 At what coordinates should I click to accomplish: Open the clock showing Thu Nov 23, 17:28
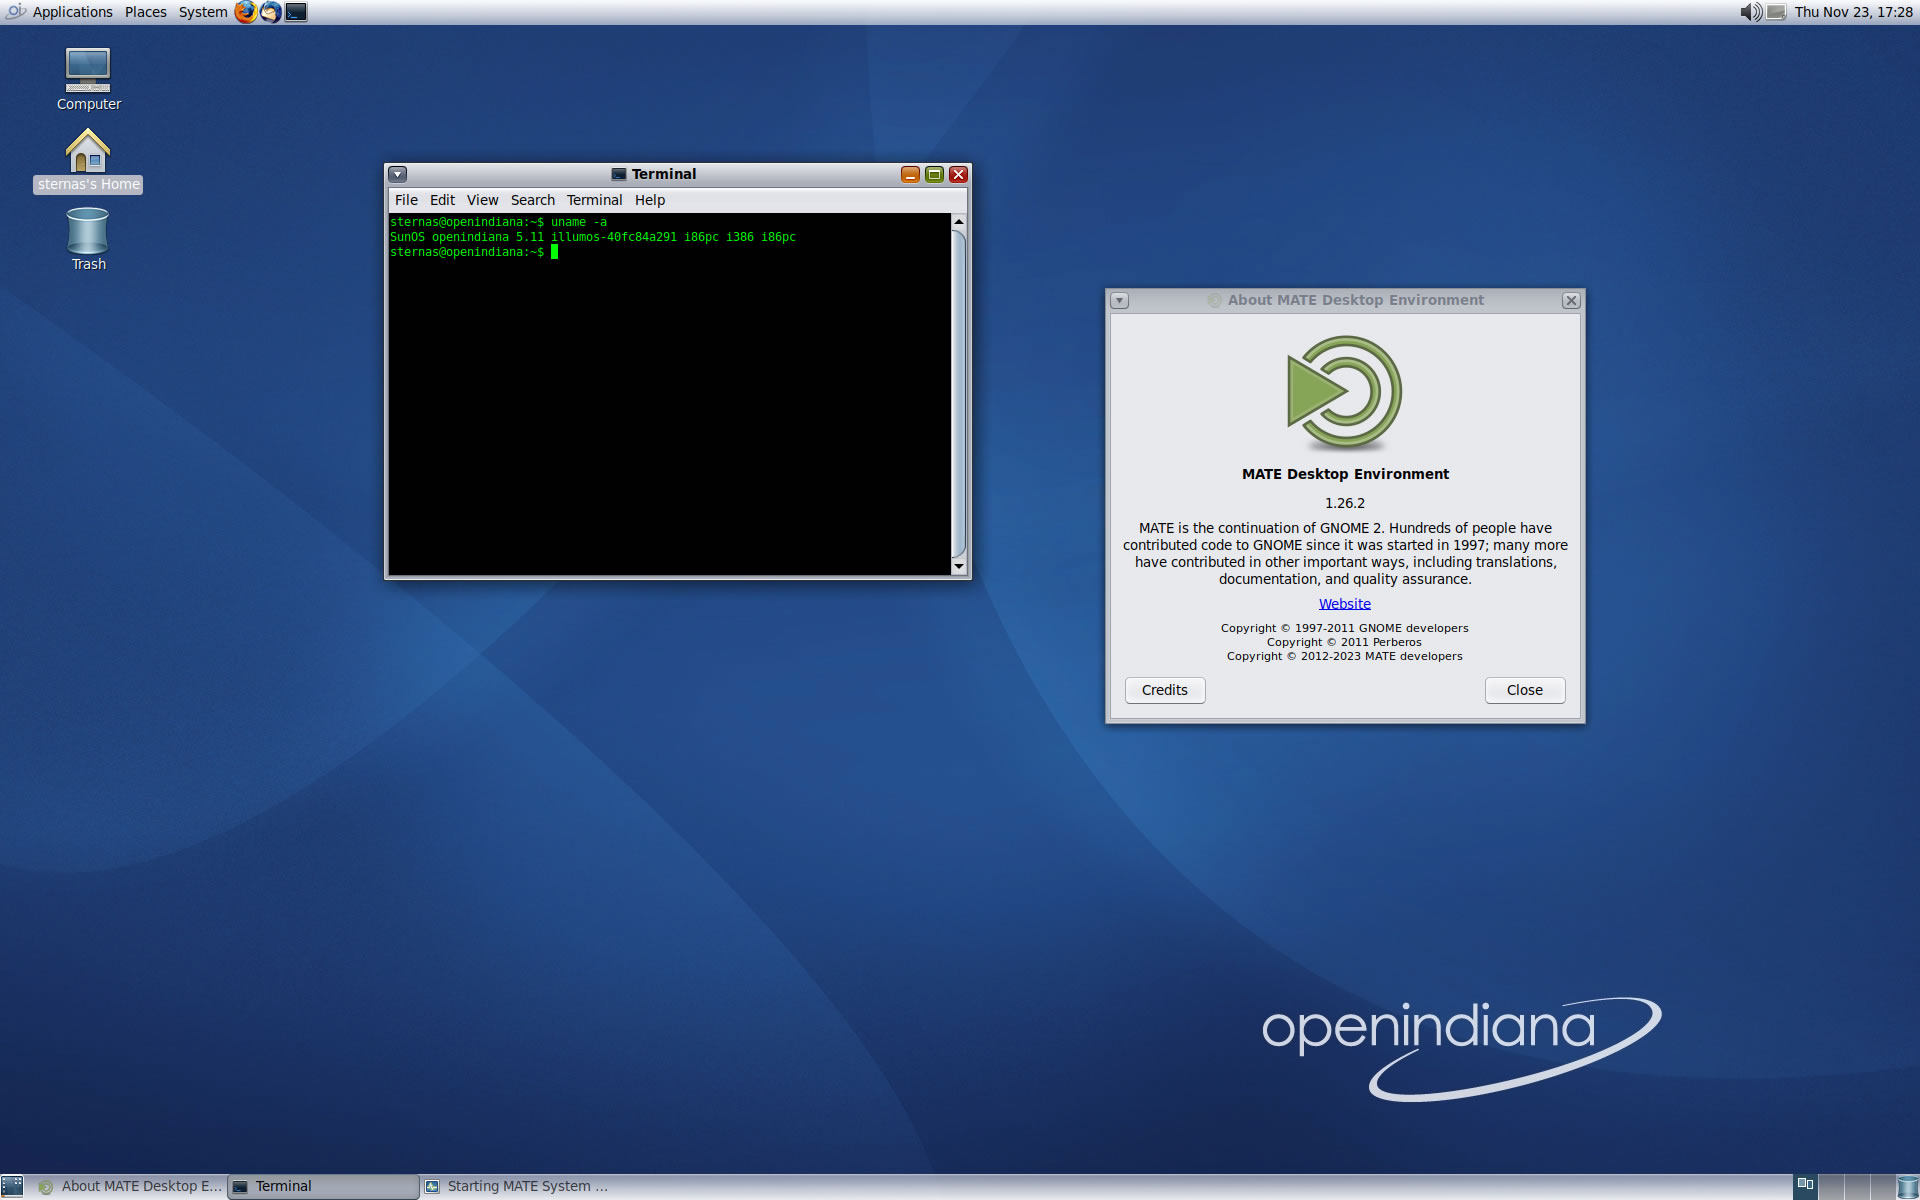1853,12
